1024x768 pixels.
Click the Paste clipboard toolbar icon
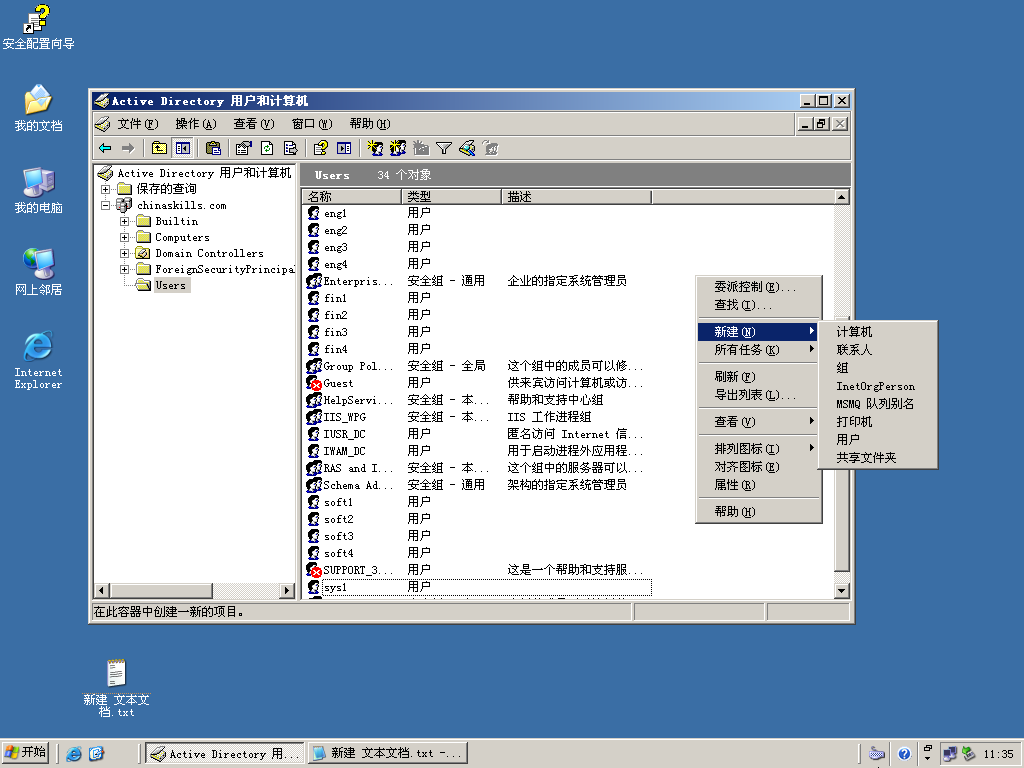tap(213, 148)
